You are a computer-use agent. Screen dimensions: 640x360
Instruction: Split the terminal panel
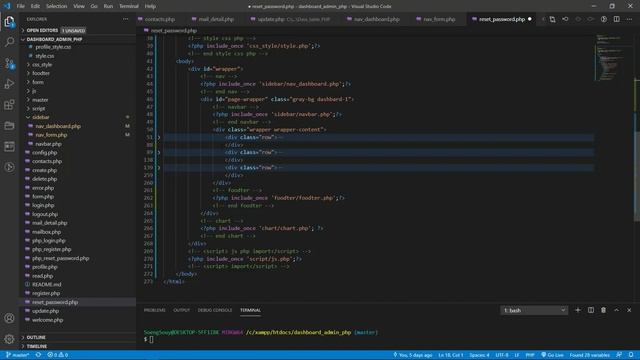[591, 310]
